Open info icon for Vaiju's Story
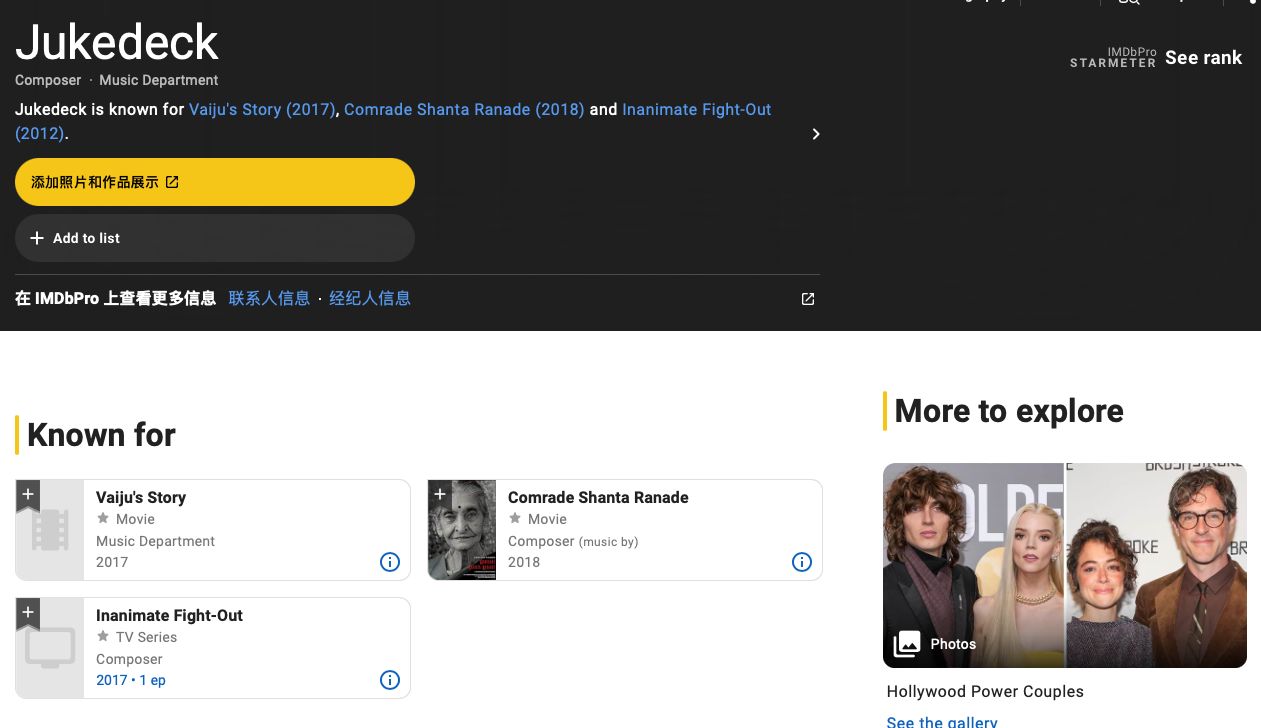The width and height of the screenshot is (1261, 728). pos(390,562)
